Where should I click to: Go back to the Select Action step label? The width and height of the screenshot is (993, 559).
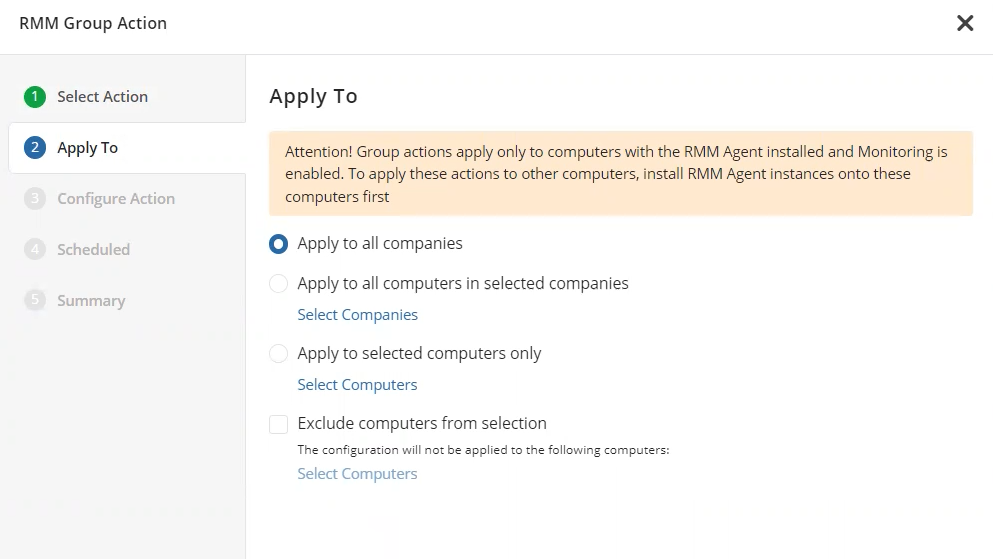[x=102, y=97]
